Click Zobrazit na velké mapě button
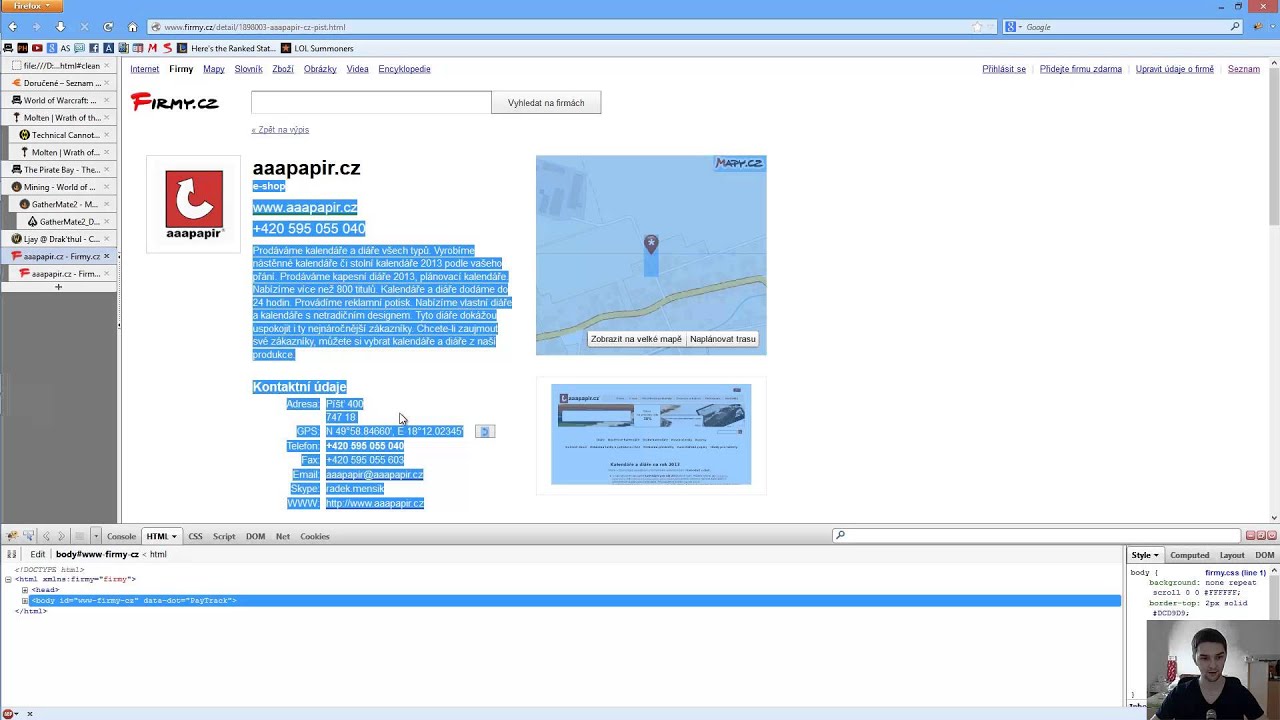This screenshot has height=720, width=1280. click(636, 339)
